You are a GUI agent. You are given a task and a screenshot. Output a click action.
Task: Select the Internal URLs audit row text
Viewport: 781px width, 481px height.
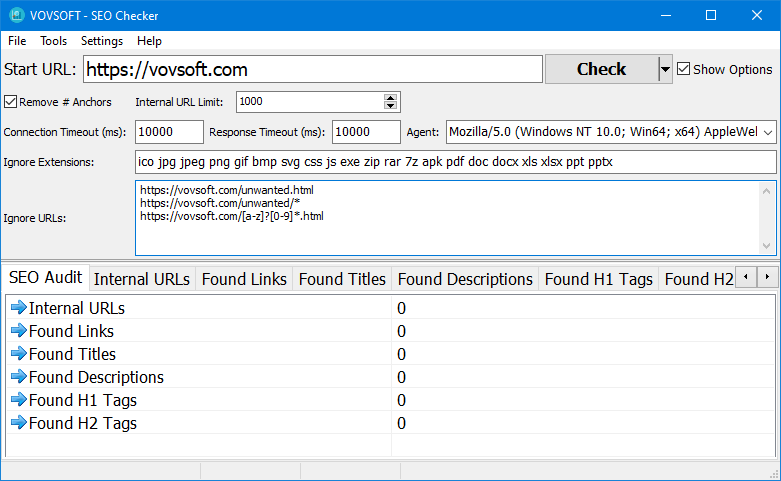[x=77, y=308]
